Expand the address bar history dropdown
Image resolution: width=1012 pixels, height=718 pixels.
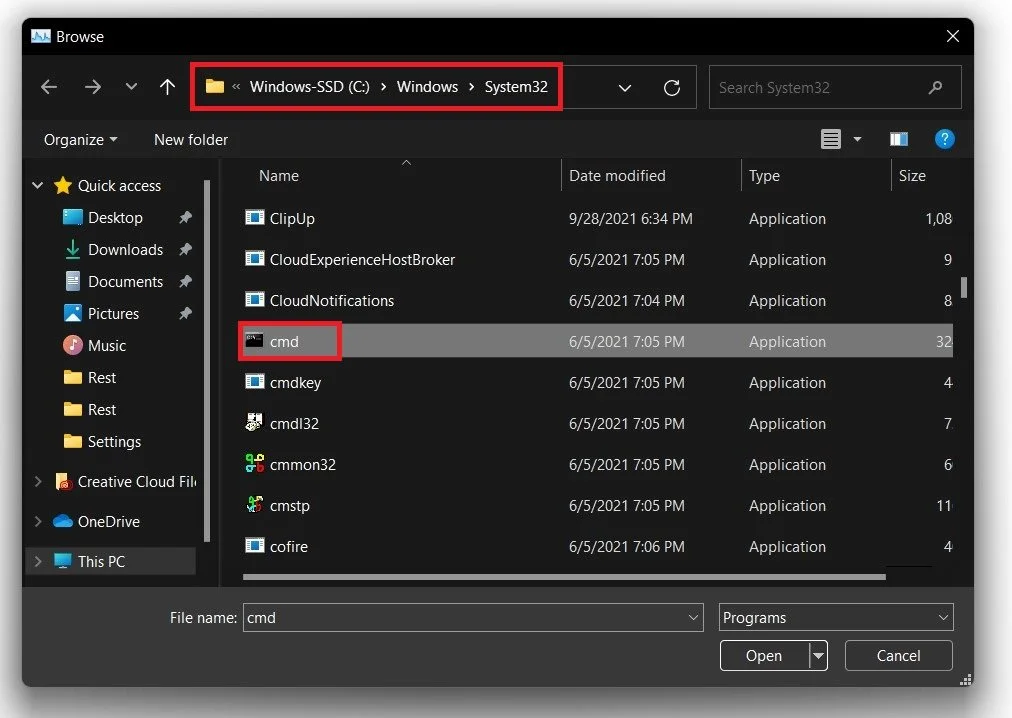pyautogui.click(x=625, y=87)
